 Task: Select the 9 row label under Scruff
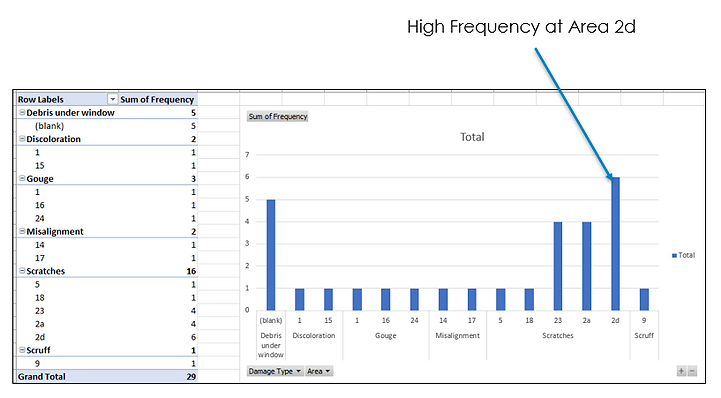coord(37,363)
